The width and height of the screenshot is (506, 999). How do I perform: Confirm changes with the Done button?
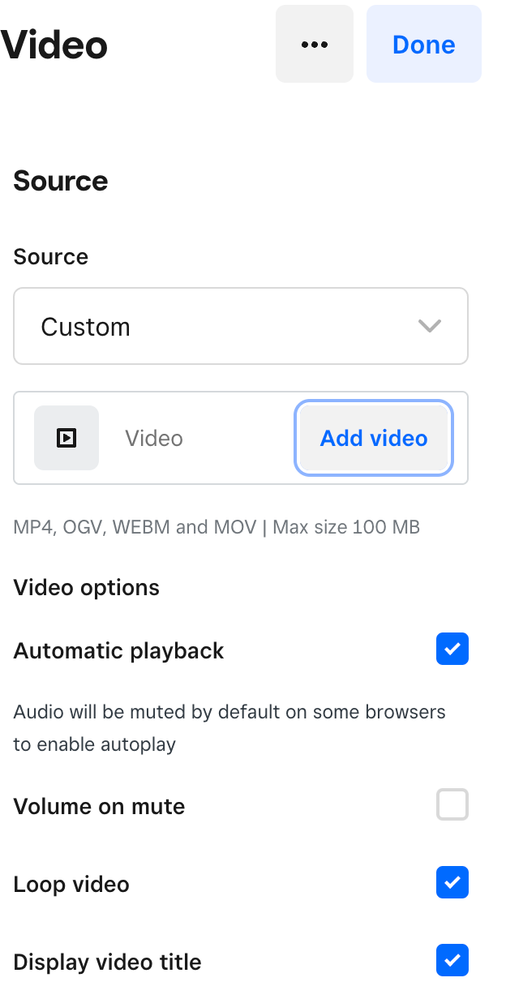coord(424,44)
